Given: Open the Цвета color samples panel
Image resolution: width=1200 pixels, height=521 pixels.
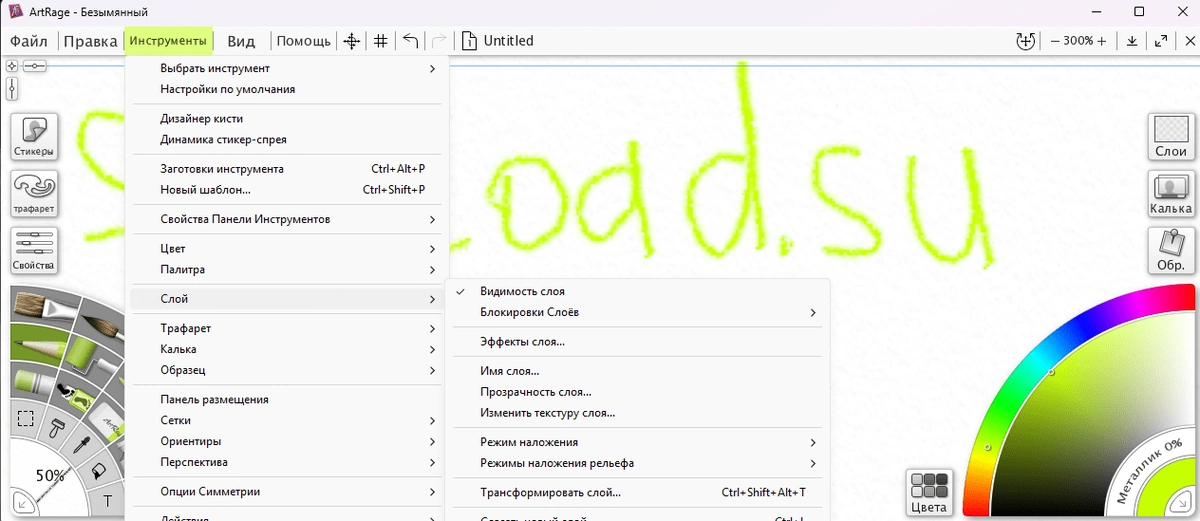Looking at the screenshot, I should [x=929, y=493].
